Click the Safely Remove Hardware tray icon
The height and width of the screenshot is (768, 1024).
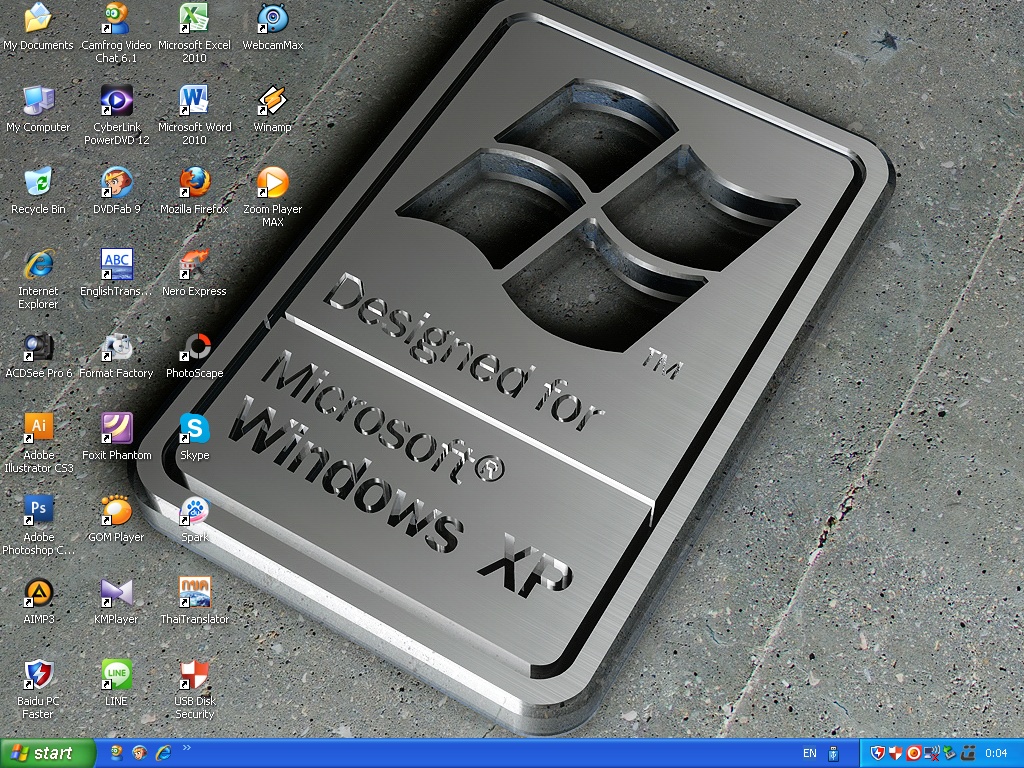[949, 753]
